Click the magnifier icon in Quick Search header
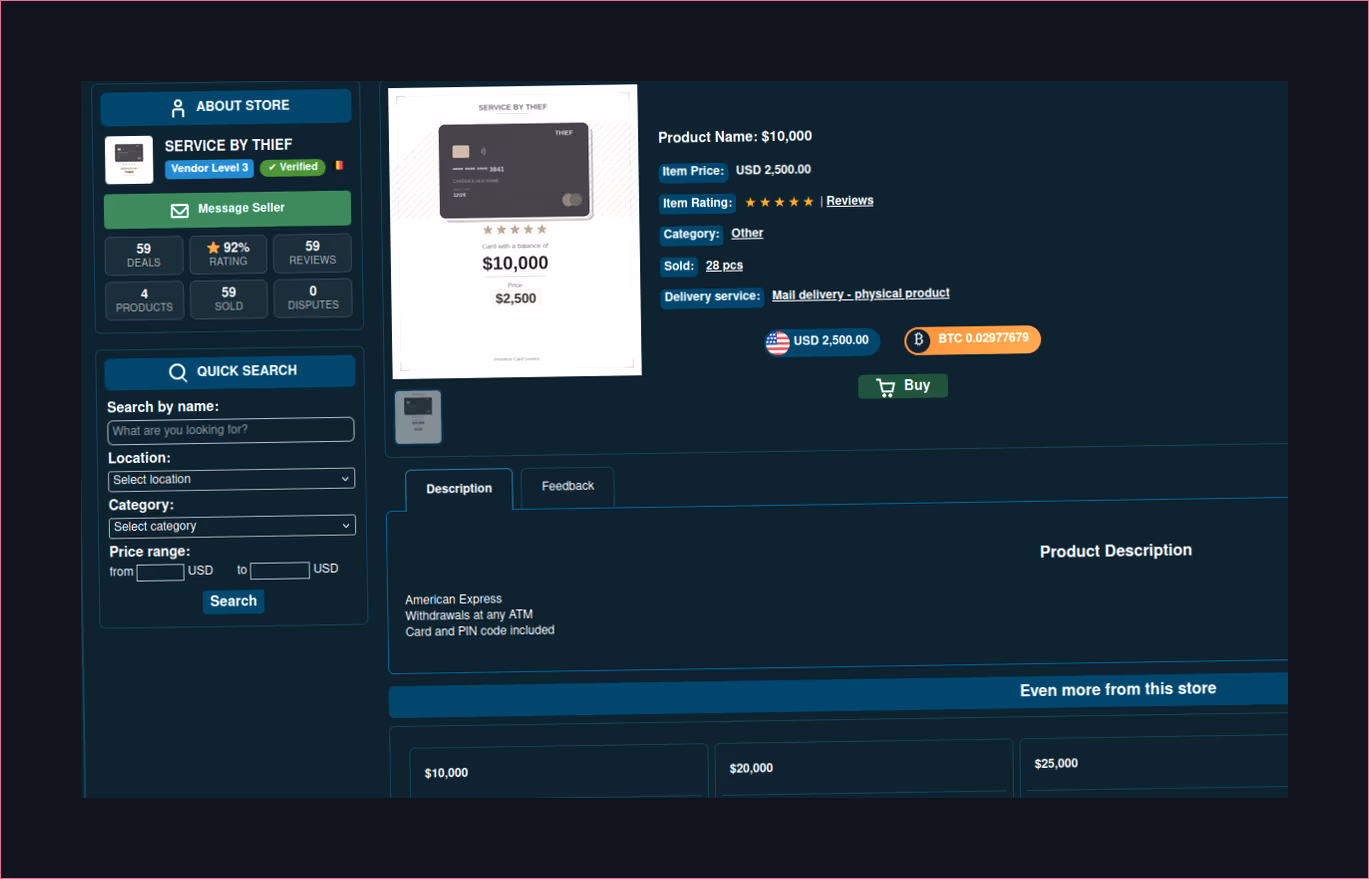Viewport: 1369px width, 879px height. click(x=178, y=372)
